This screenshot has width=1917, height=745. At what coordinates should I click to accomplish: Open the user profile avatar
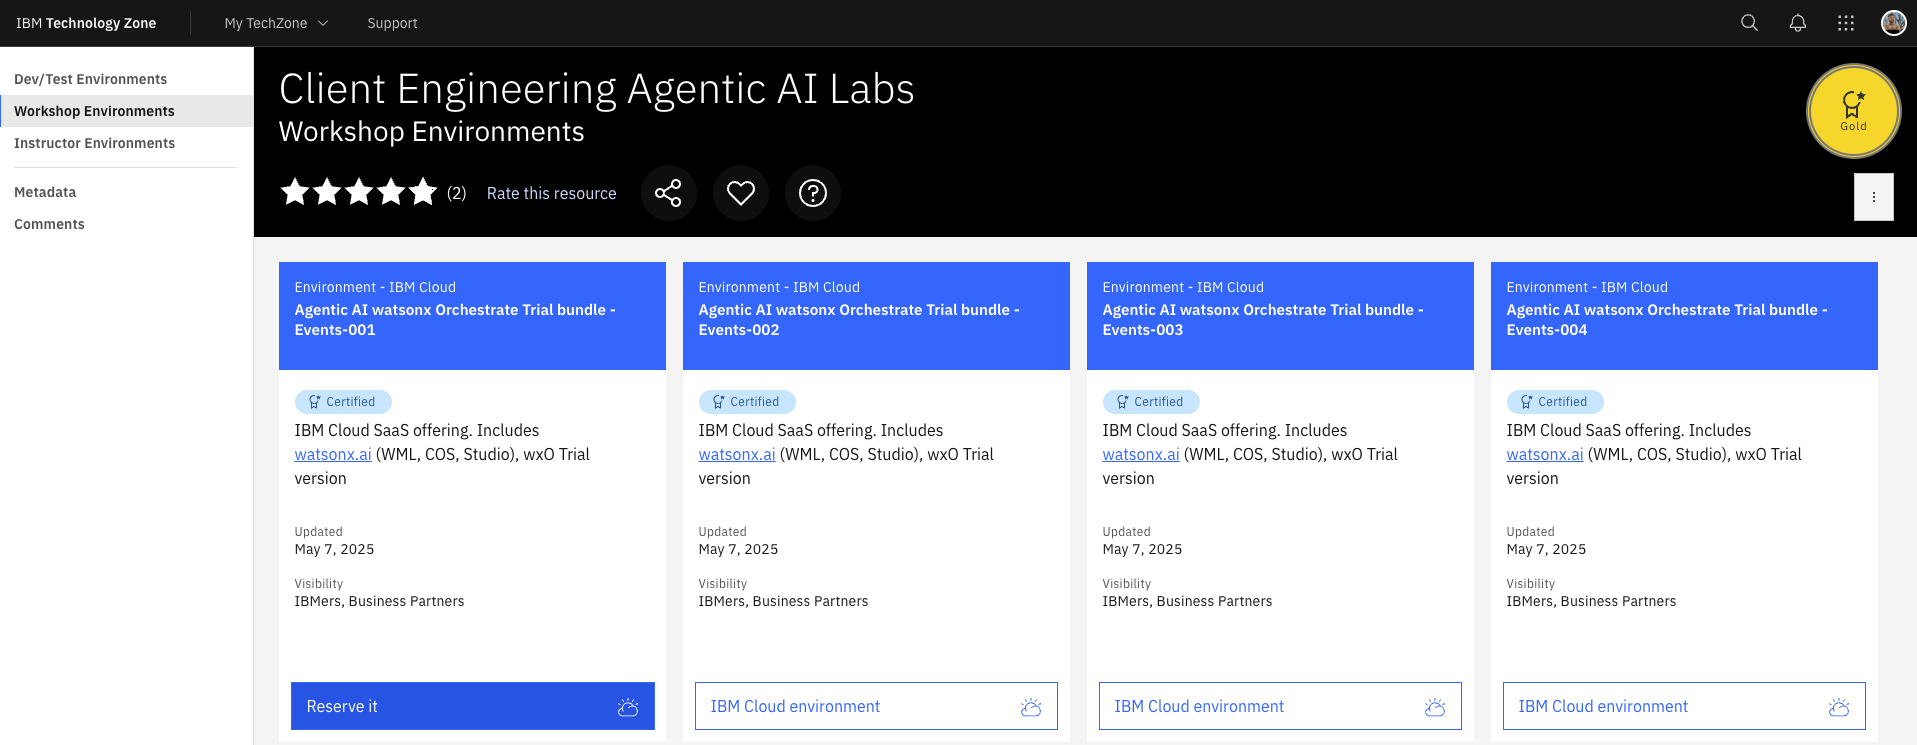point(1893,23)
